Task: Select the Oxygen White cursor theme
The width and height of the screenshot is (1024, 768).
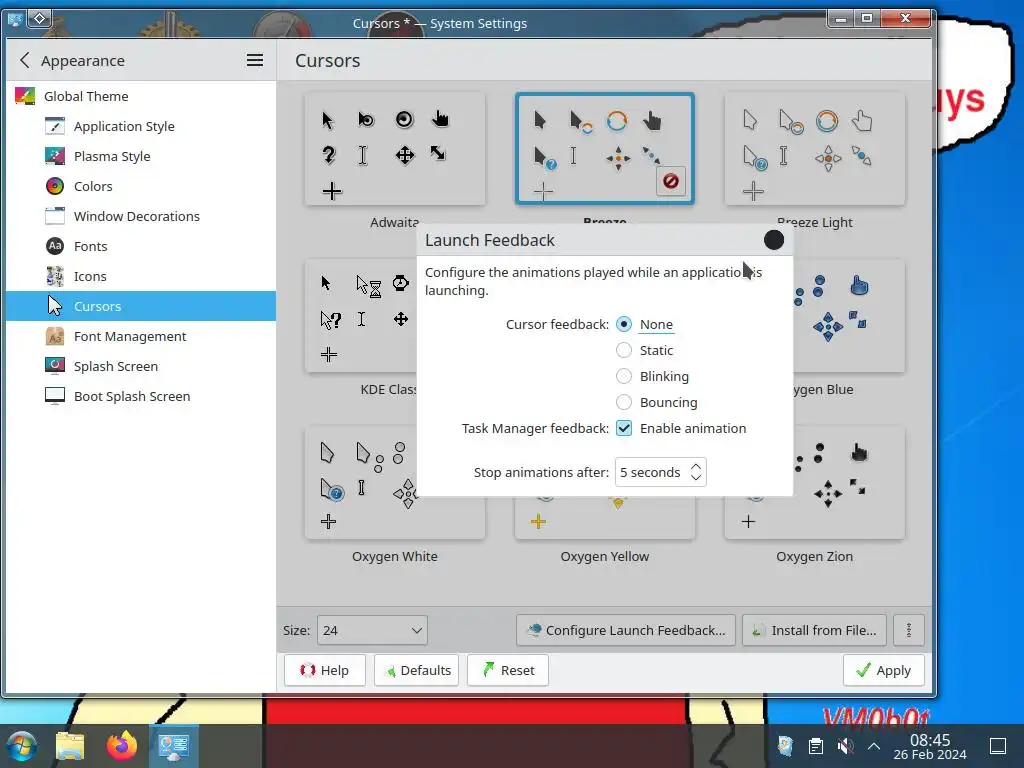Action: [x=394, y=483]
